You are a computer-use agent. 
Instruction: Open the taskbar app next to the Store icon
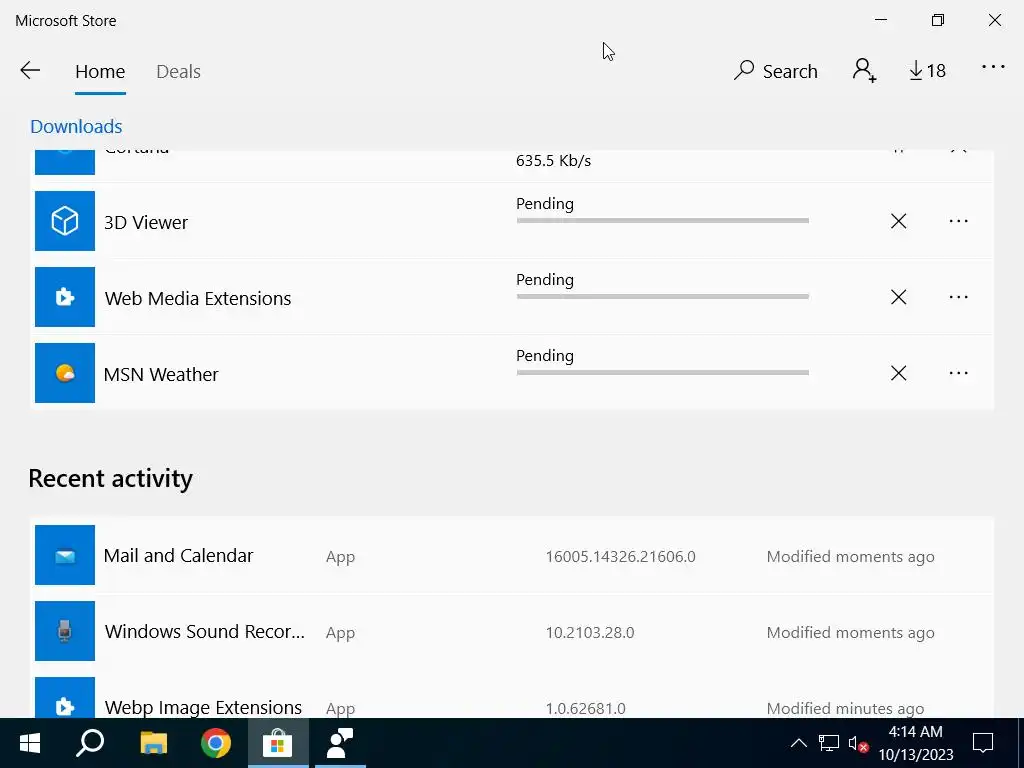[x=340, y=743]
